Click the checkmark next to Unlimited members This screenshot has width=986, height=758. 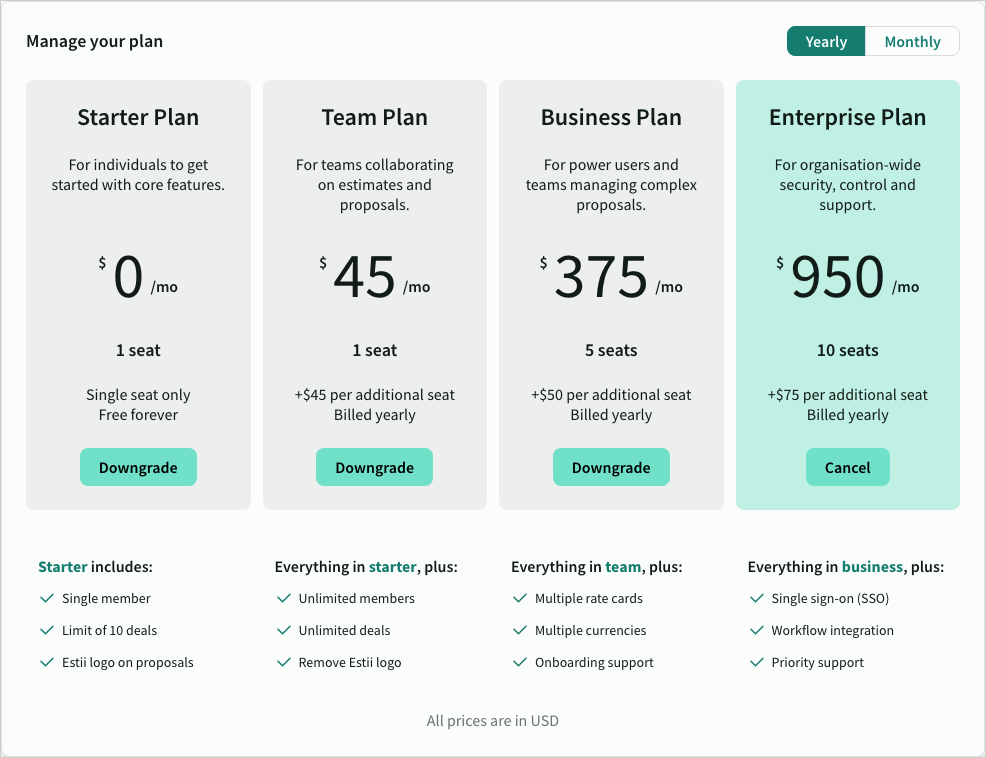tap(284, 598)
